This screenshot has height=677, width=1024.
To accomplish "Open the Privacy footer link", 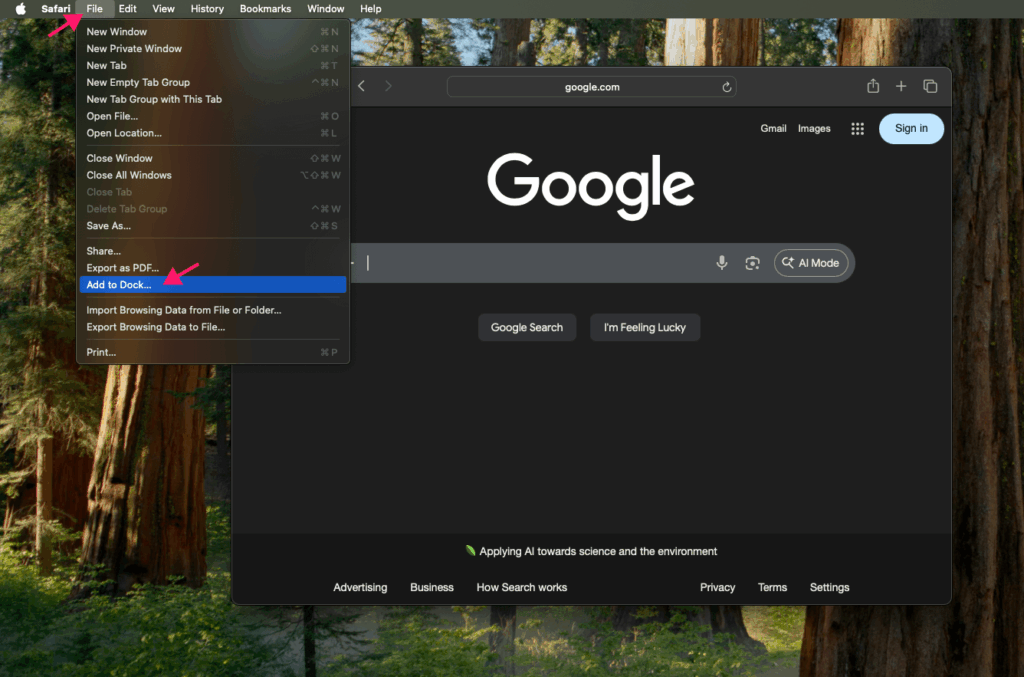I will pos(717,587).
